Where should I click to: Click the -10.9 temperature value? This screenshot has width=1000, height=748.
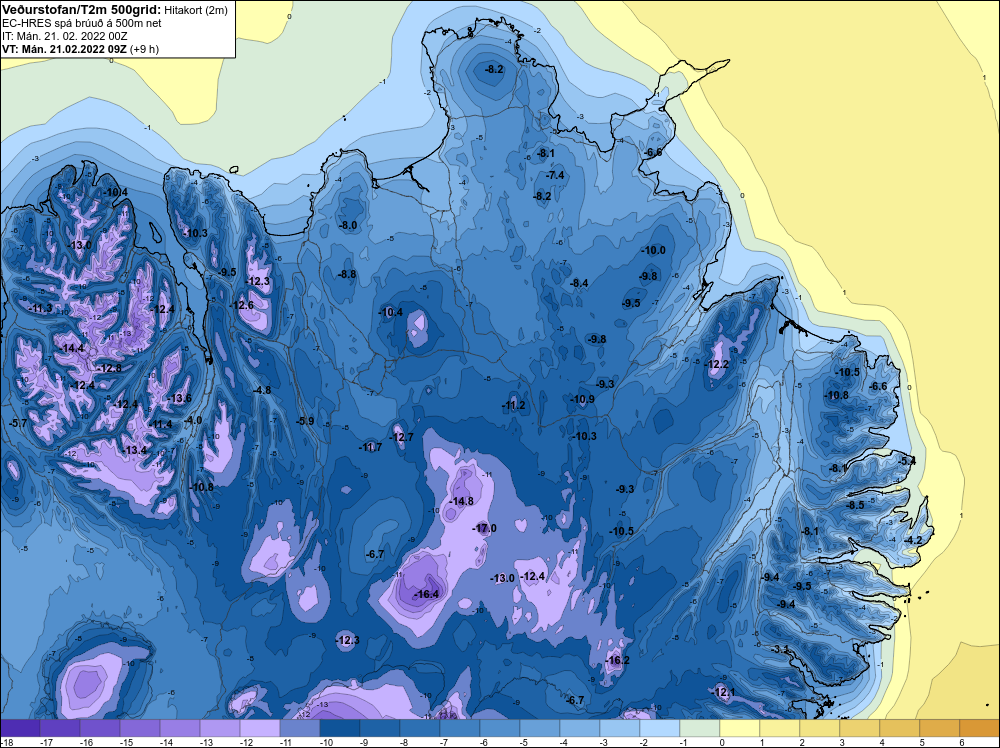click(582, 399)
